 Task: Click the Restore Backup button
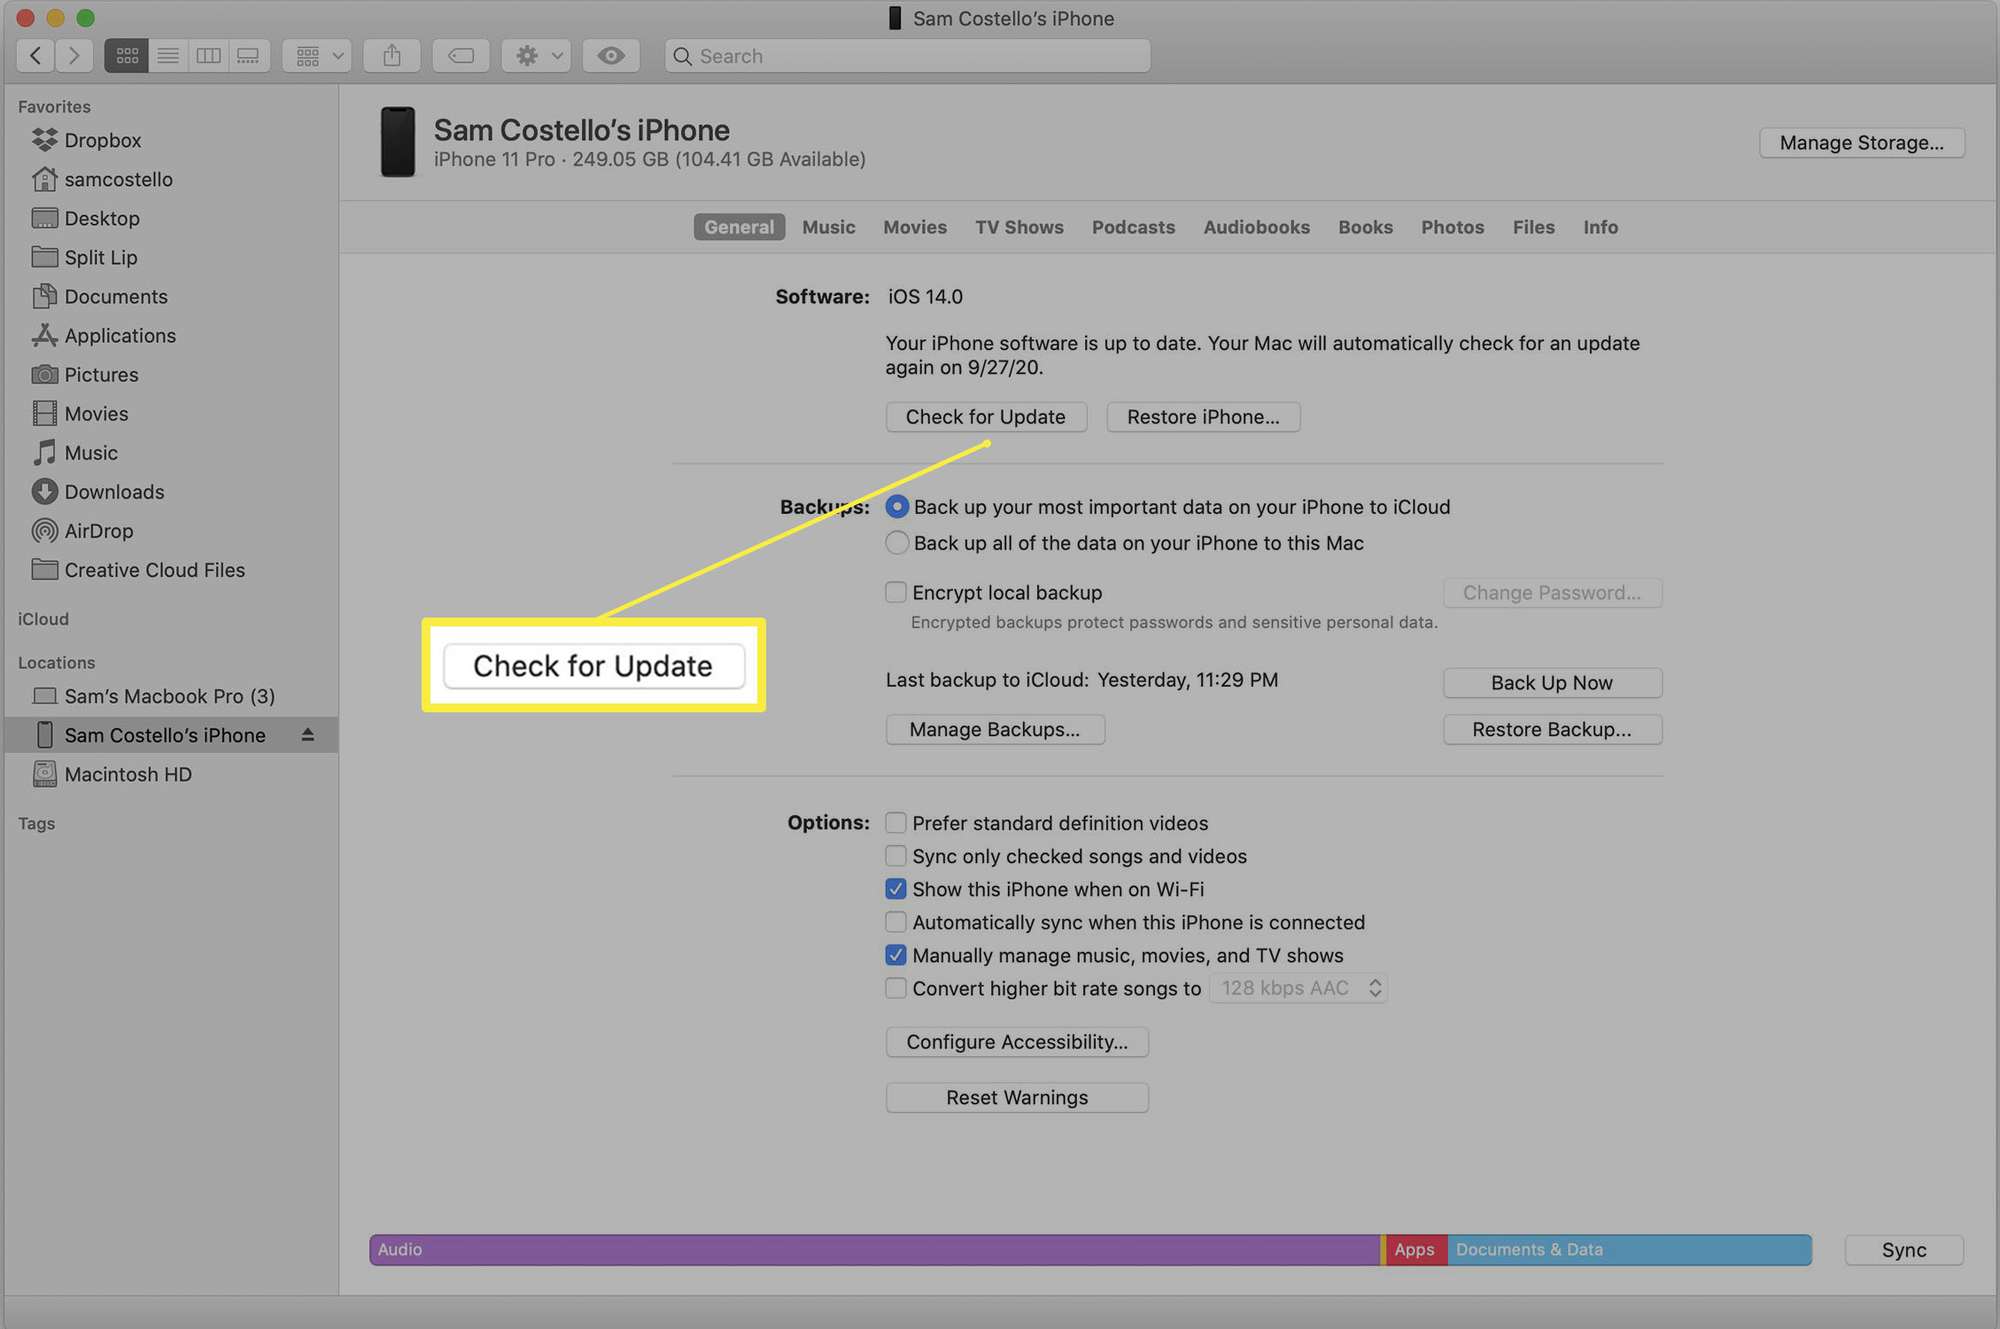point(1552,730)
